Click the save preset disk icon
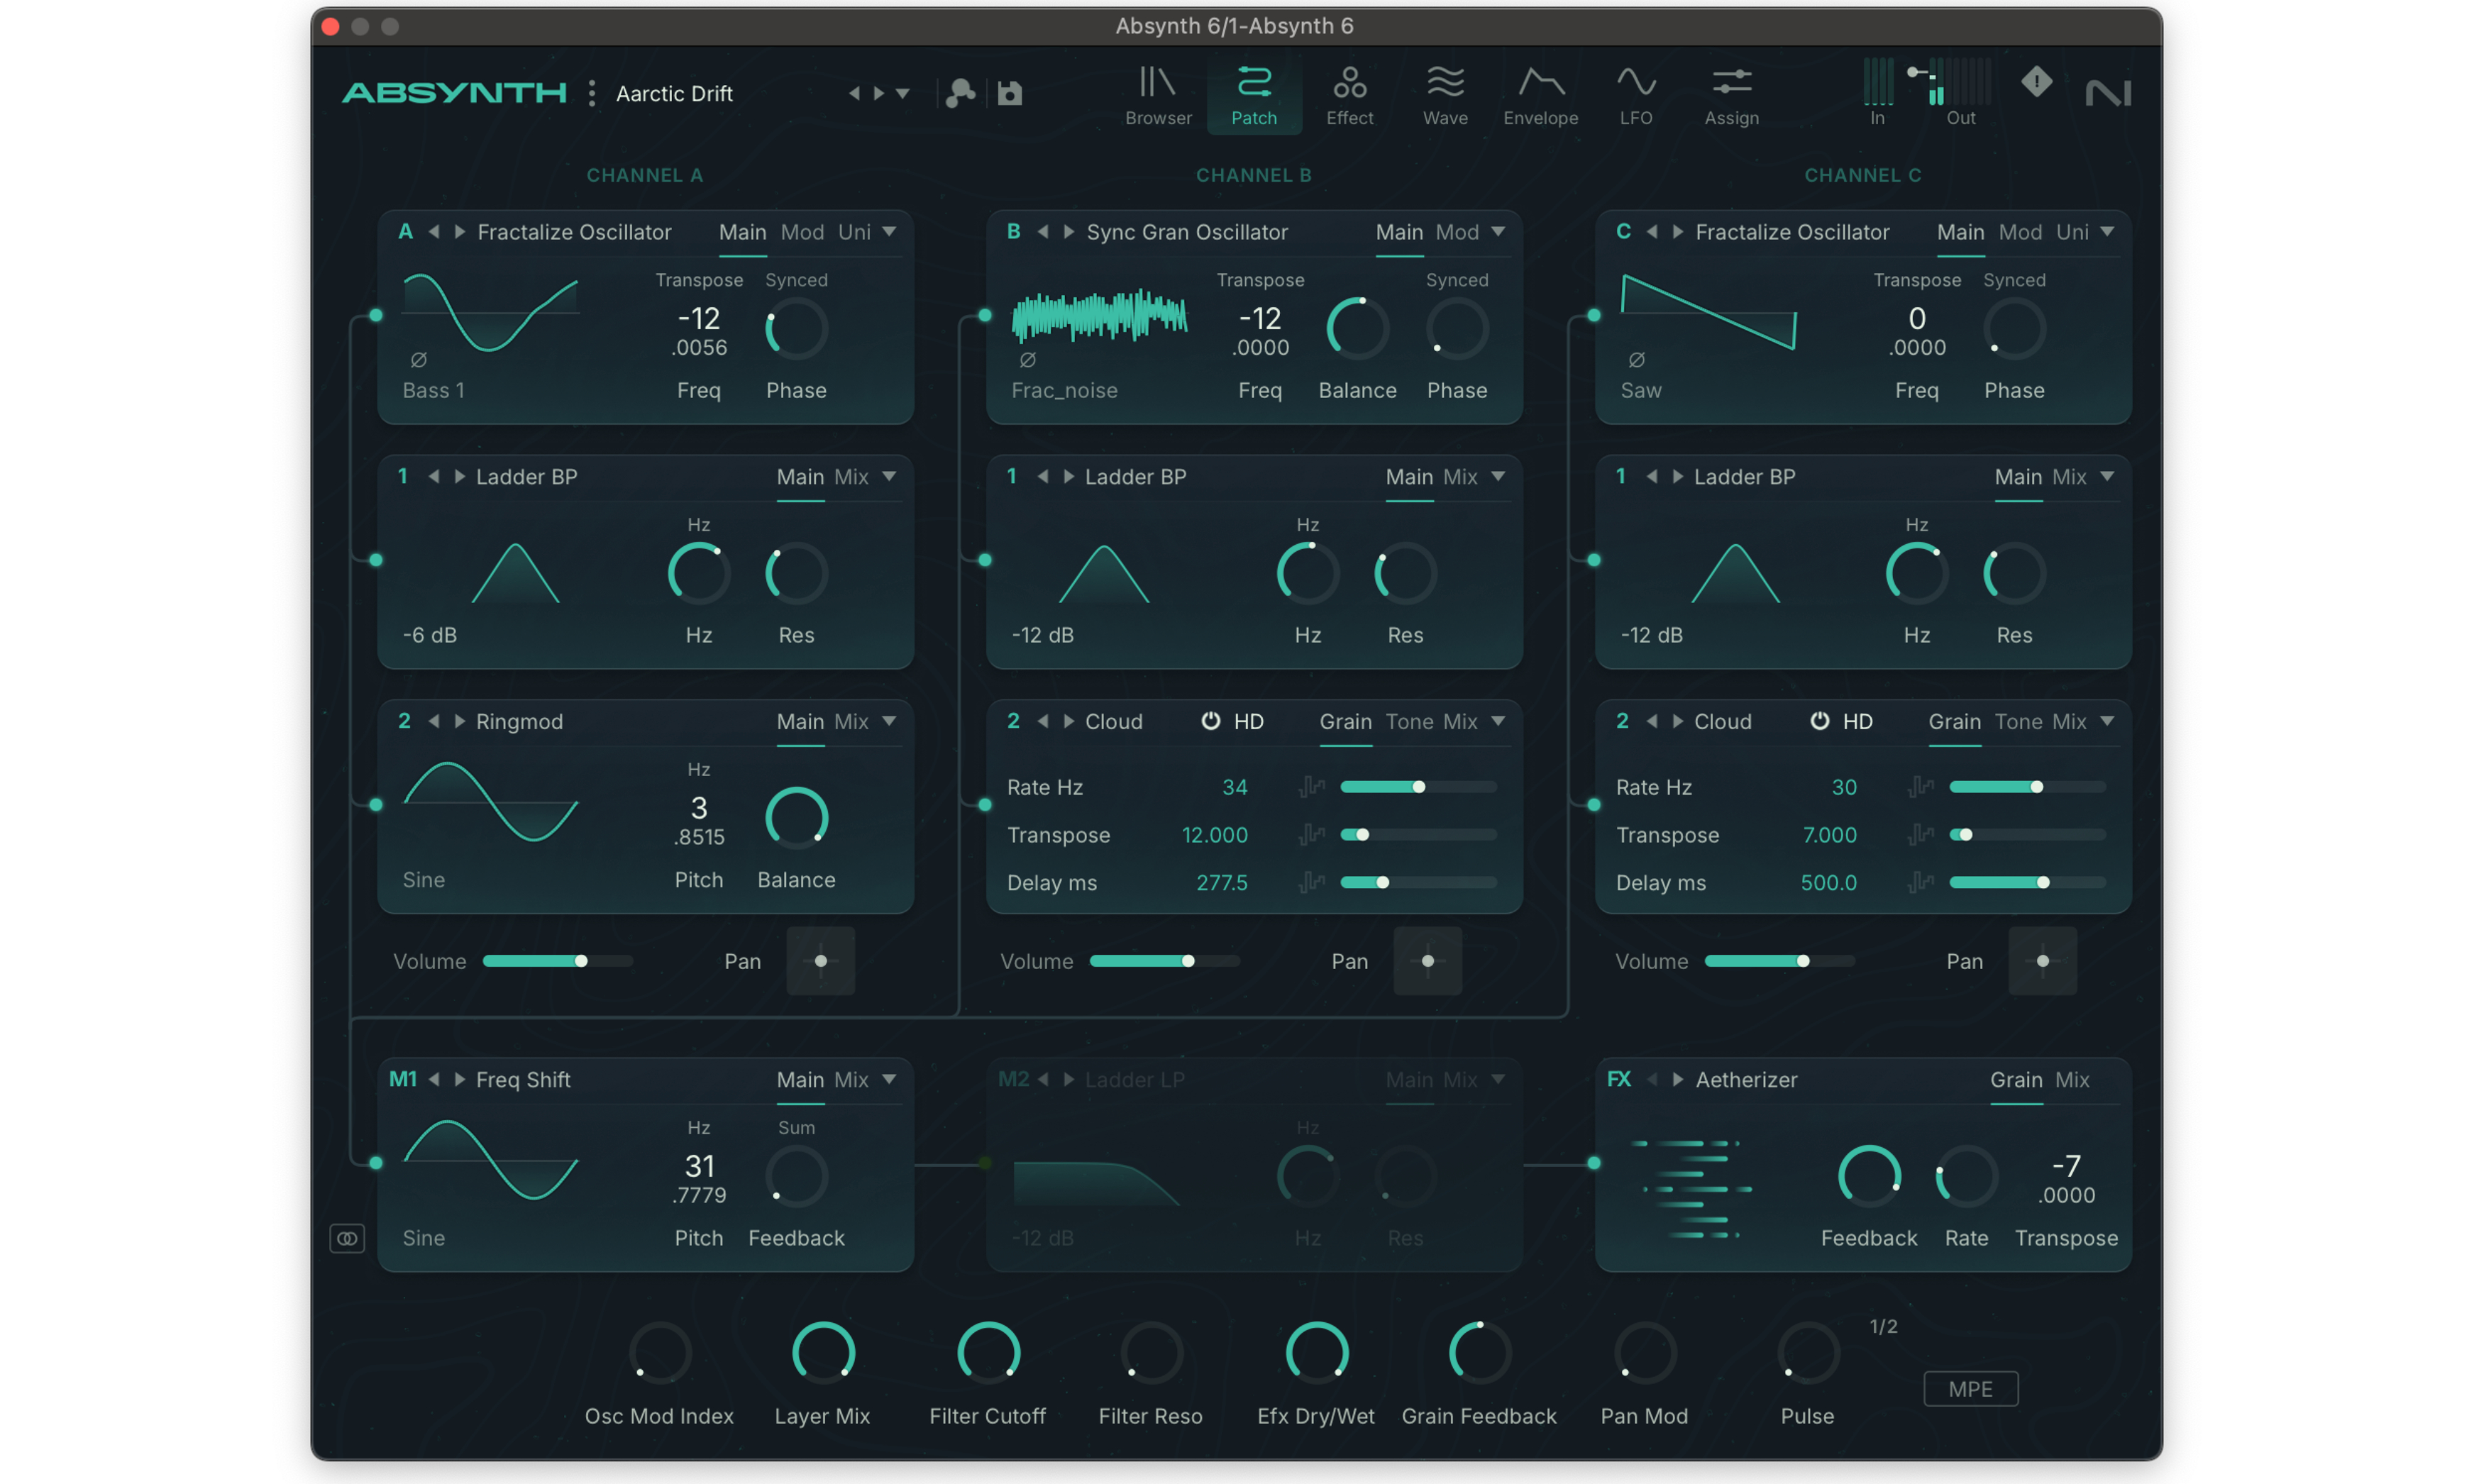The image size is (2474, 1484). tap(1010, 93)
